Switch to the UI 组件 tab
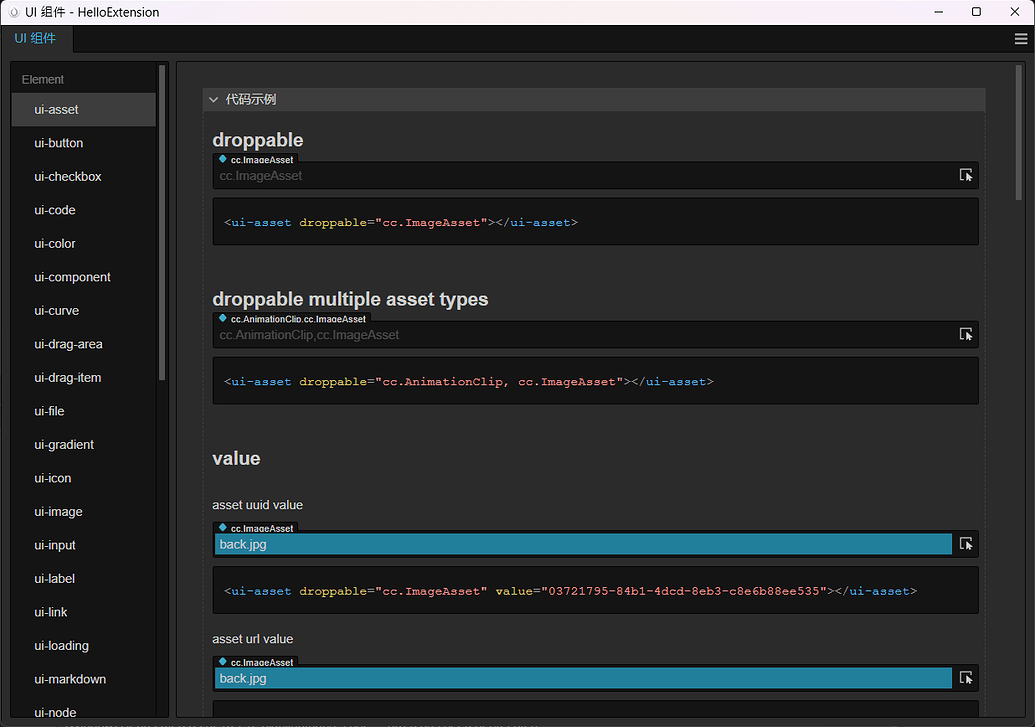Image resolution: width=1035 pixels, height=727 pixels. [36, 39]
